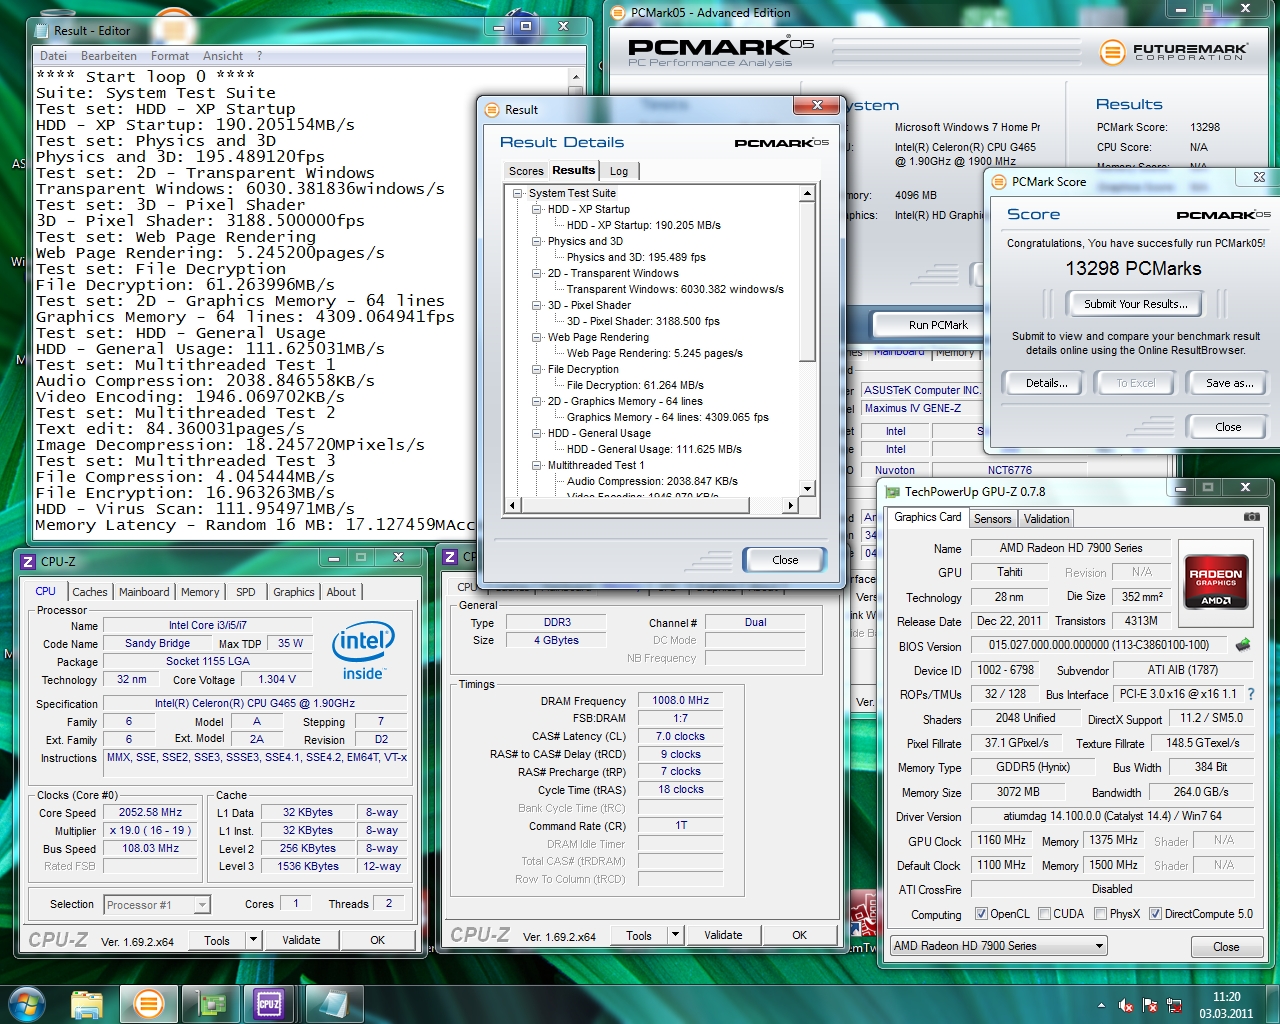Take a GPU-Z screenshot with the camera icon
Screen dimensions: 1280x1024
pos(1251,517)
